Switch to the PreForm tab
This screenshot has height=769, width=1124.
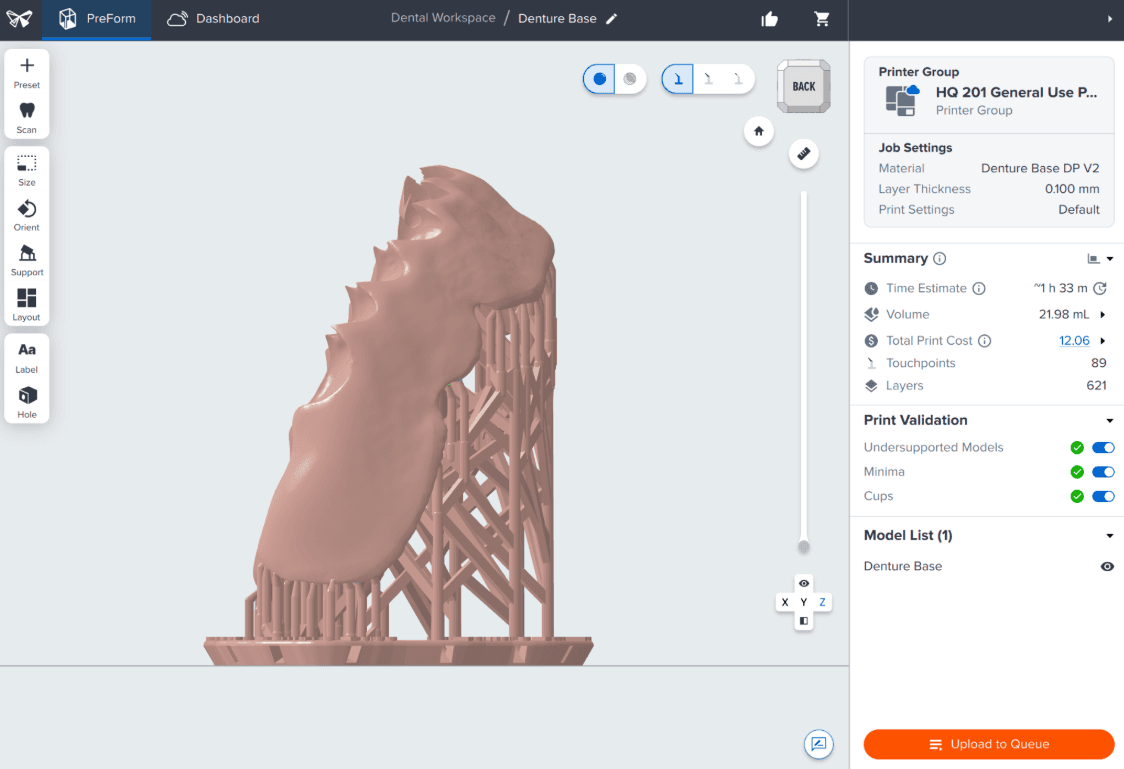tap(97, 19)
